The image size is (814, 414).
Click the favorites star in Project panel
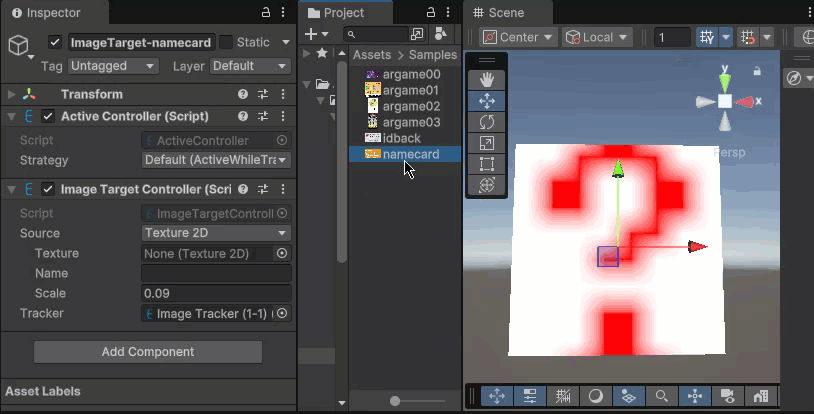point(322,53)
